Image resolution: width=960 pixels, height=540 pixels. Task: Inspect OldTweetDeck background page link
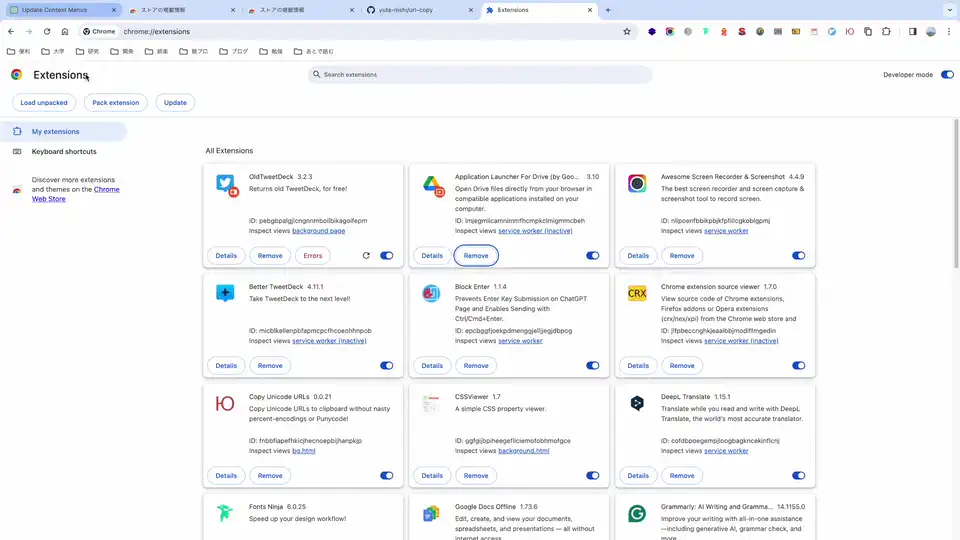click(318, 231)
